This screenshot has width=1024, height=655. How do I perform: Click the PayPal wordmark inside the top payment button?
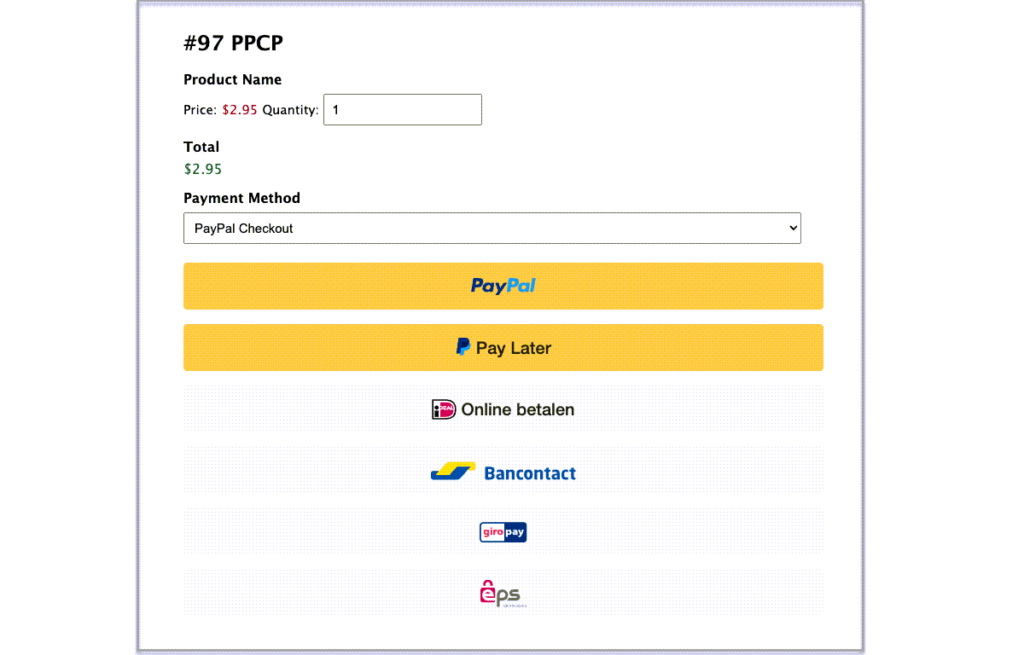(x=503, y=286)
